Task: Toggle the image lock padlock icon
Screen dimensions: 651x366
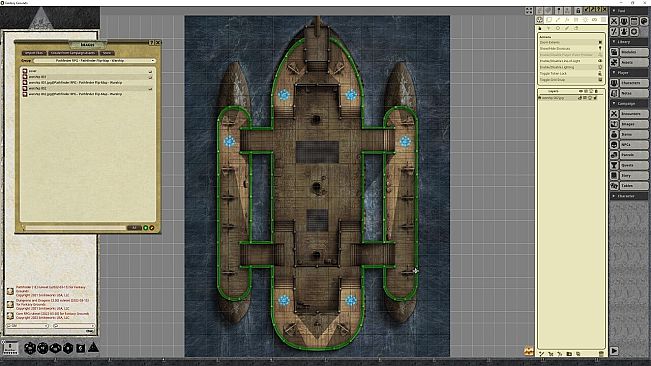Action: click(578, 10)
